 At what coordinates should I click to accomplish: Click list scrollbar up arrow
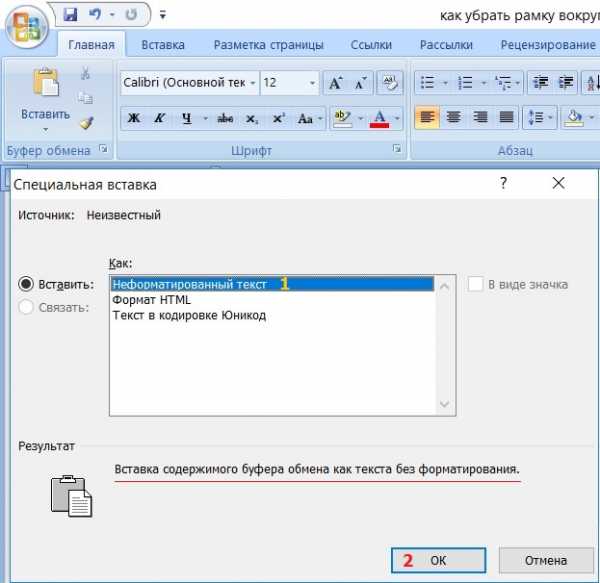pos(445,286)
